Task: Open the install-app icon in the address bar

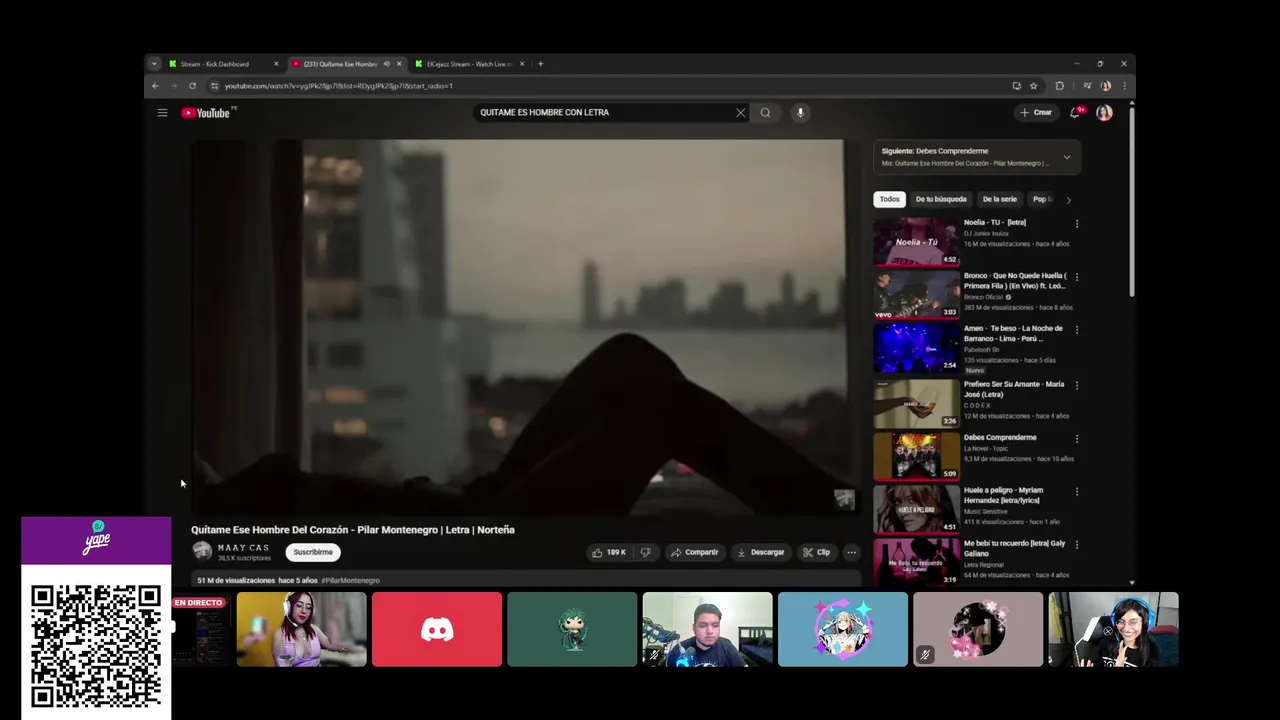Action: pyautogui.click(x=1016, y=86)
